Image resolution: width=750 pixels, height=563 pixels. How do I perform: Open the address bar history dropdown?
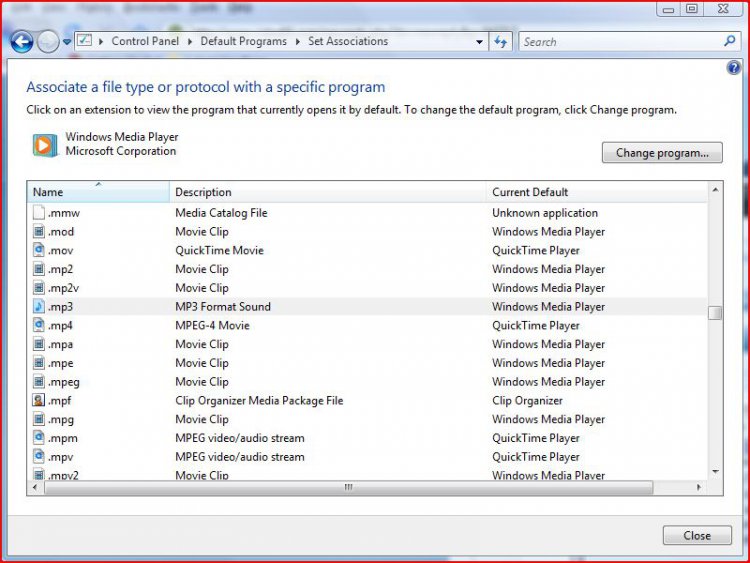479,42
